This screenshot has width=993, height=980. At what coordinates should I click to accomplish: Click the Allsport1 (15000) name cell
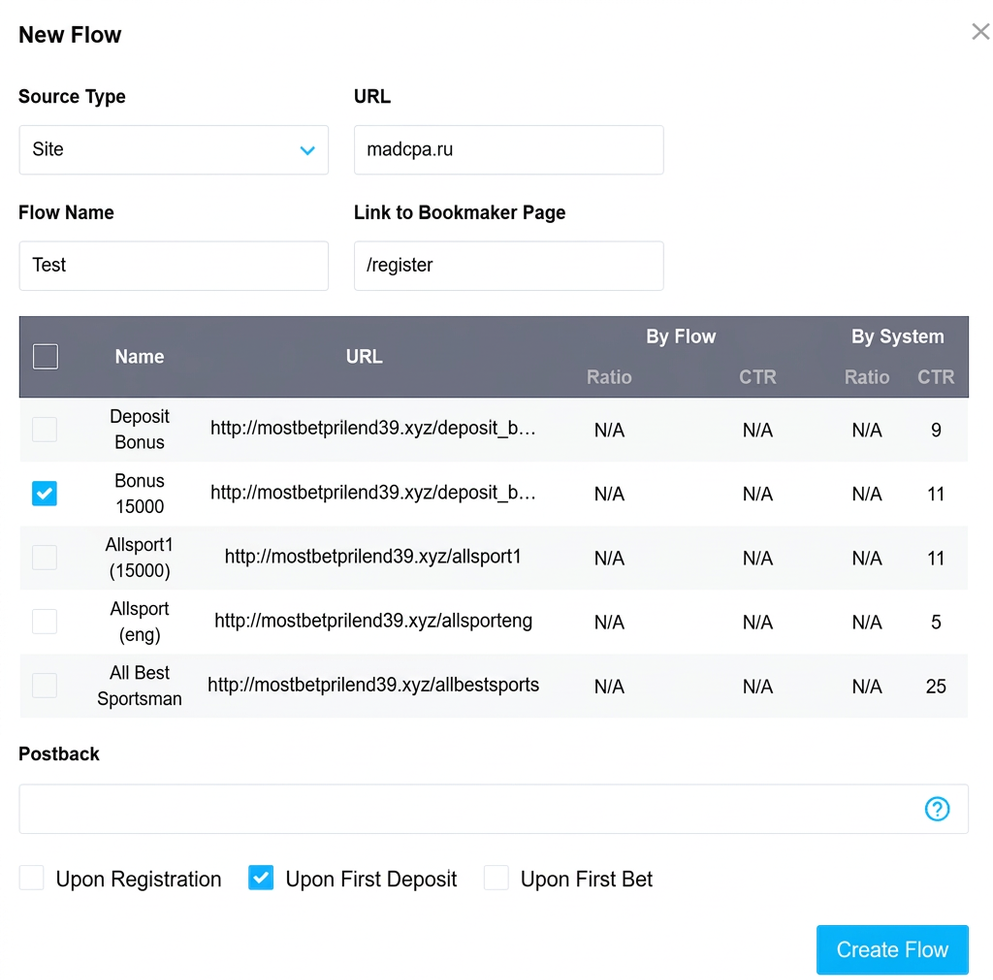click(139, 557)
